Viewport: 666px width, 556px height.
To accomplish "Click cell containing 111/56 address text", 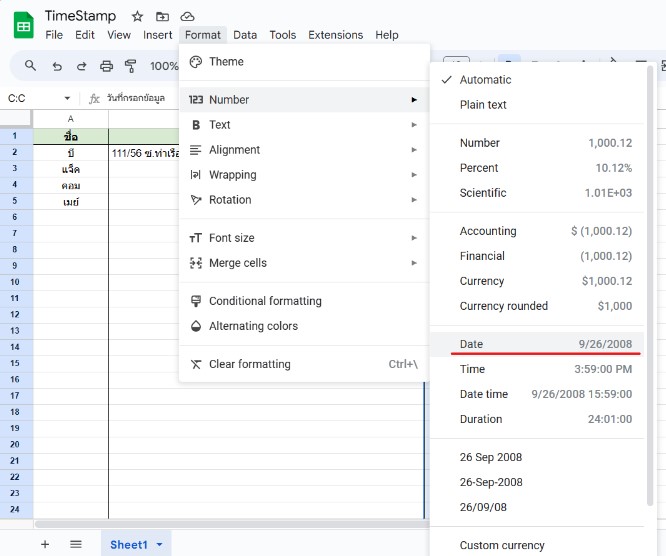I will coord(144,153).
